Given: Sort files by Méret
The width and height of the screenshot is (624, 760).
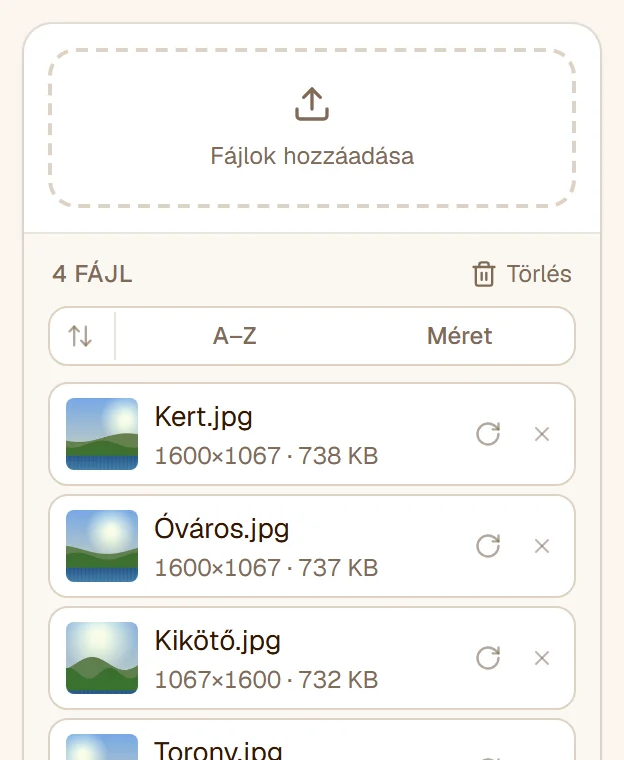Looking at the screenshot, I should 460,336.
